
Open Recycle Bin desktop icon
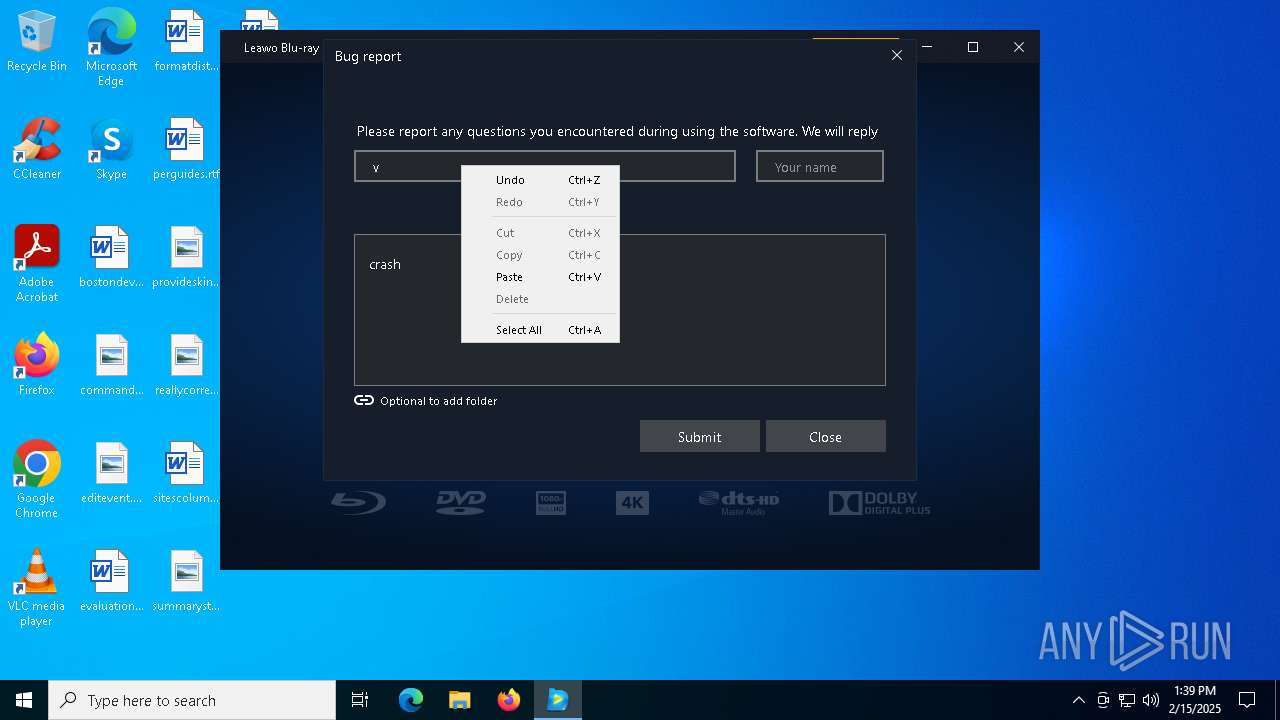[37, 42]
